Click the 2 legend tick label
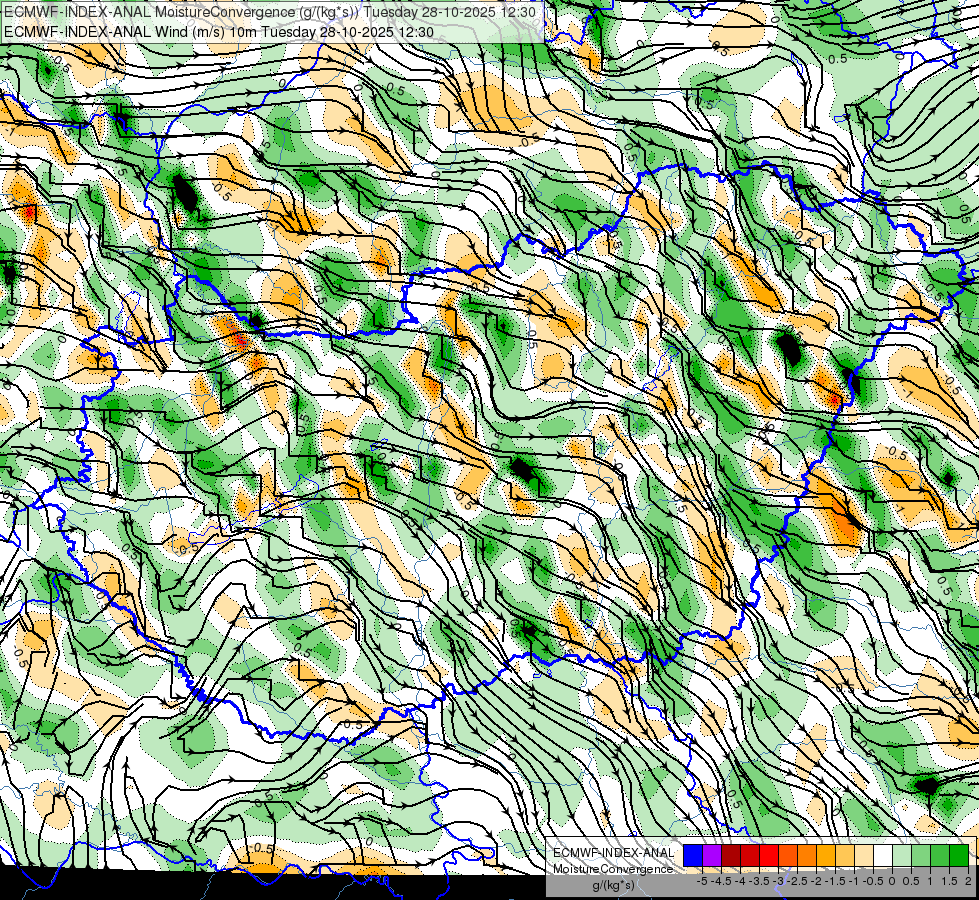This screenshot has height=900, width=979. (968, 881)
